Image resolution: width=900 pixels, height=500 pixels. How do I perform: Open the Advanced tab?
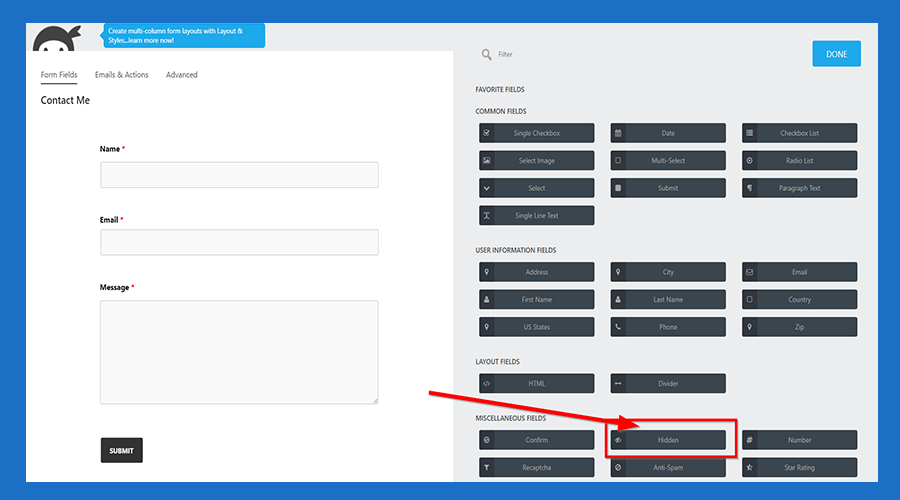point(182,75)
